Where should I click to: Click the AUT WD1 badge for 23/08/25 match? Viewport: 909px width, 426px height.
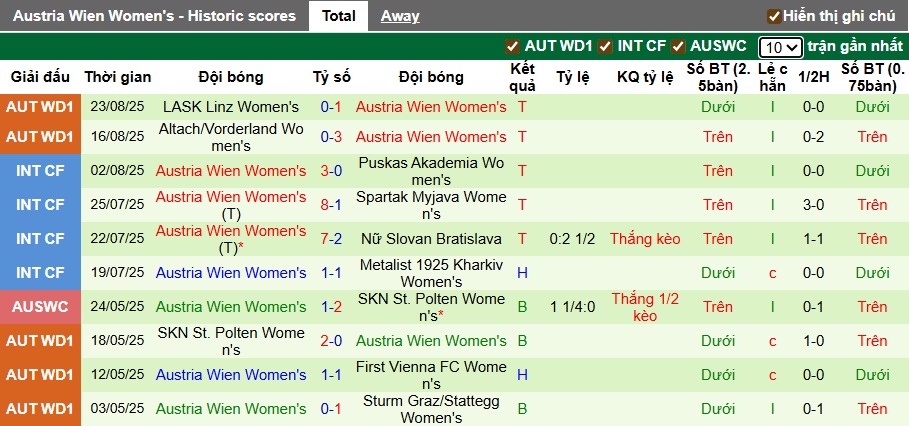tap(41, 107)
